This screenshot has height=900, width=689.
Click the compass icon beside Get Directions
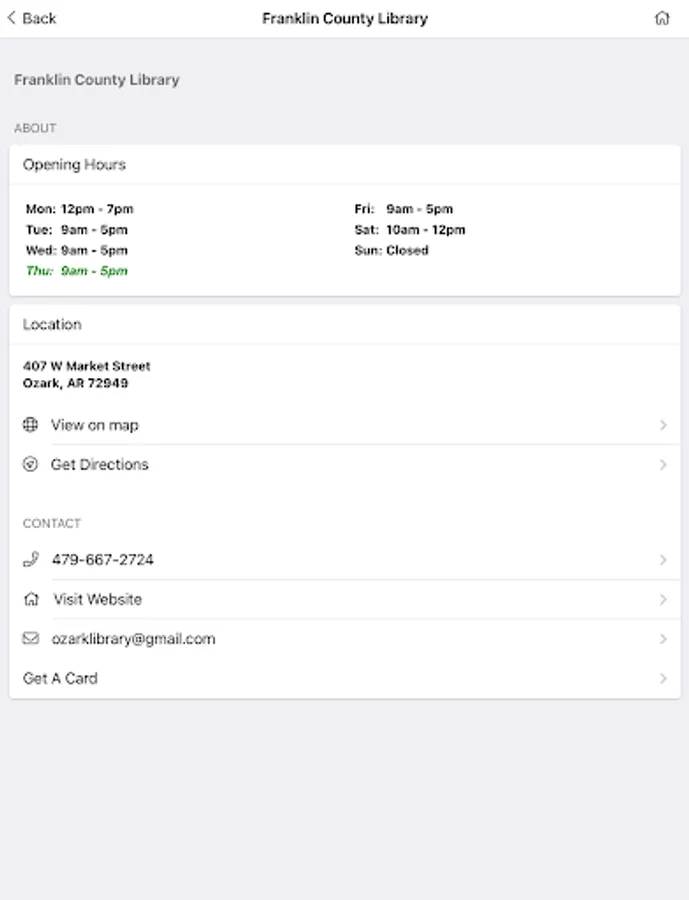[30, 464]
